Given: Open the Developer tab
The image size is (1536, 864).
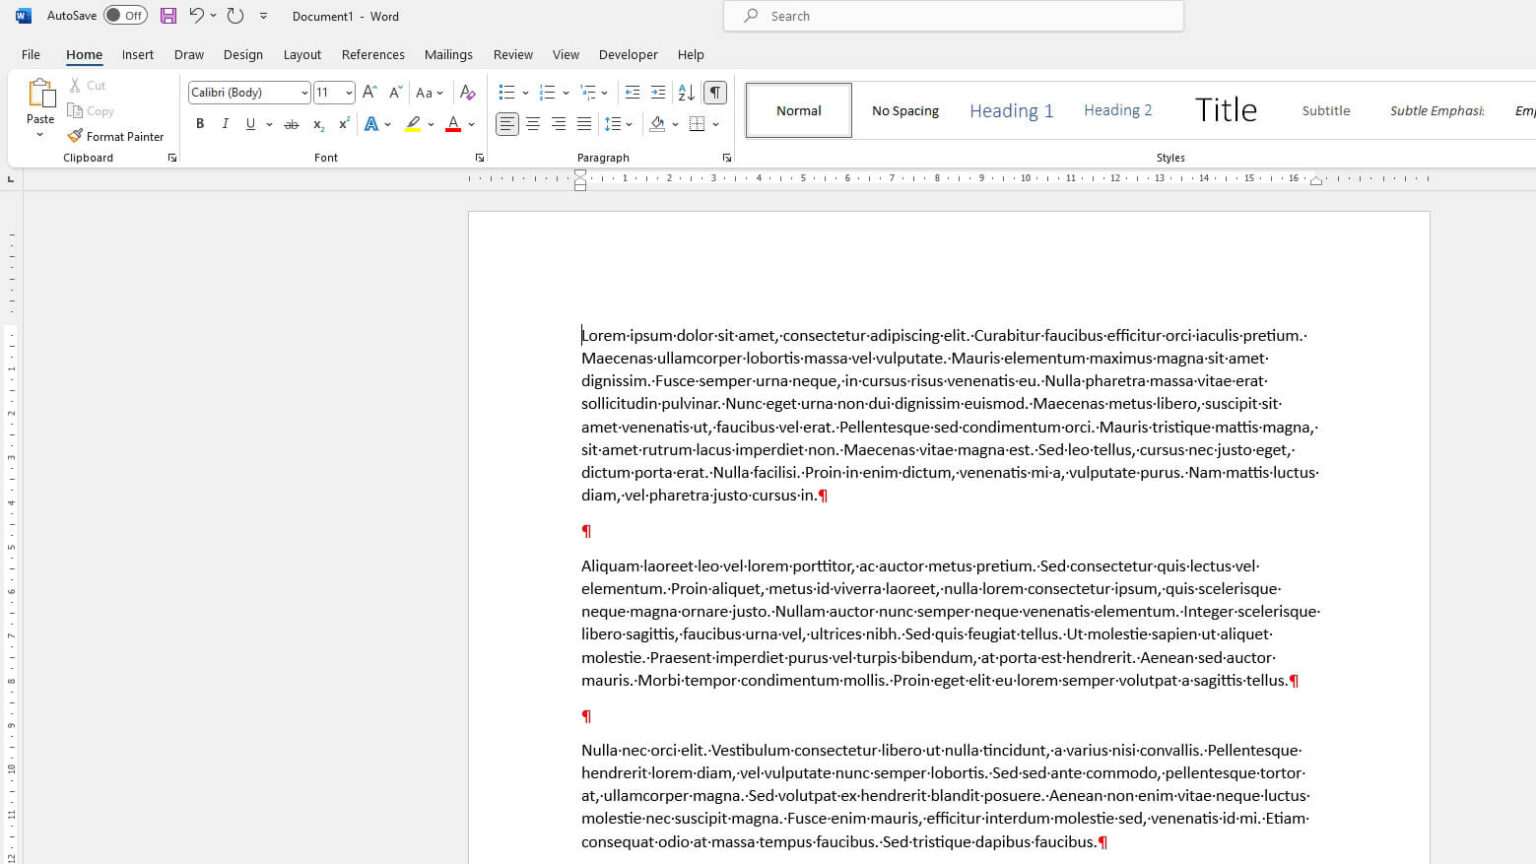Looking at the screenshot, I should pyautogui.click(x=628, y=55).
